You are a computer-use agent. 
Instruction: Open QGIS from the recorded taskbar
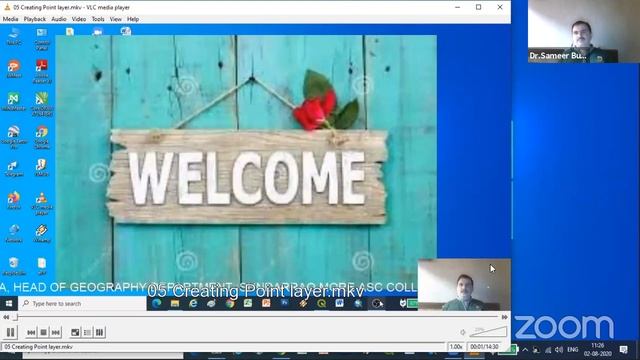point(321,304)
